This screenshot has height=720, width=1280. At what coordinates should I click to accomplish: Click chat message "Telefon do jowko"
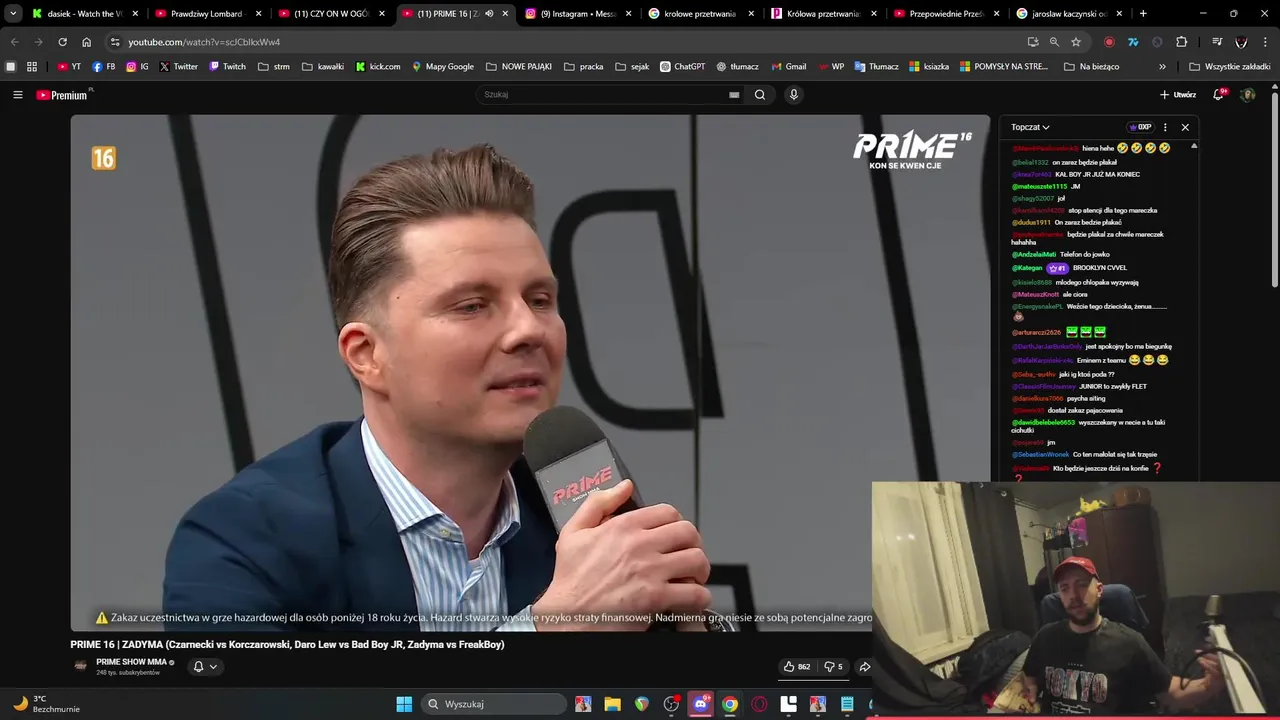pyautogui.click(x=1087, y=255)
